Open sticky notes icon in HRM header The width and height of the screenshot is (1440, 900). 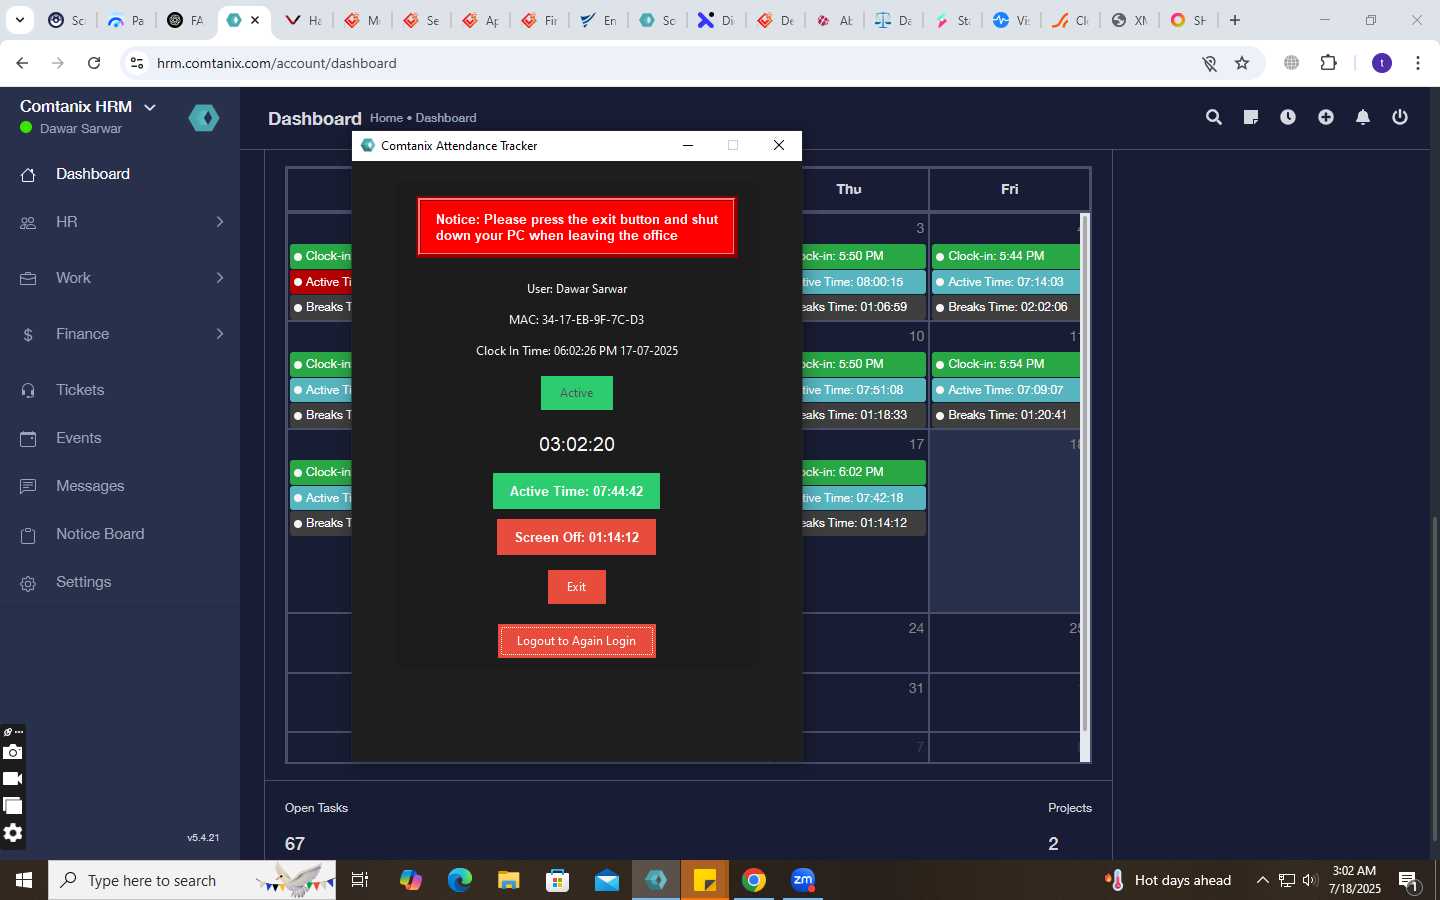click(1250, 117)
